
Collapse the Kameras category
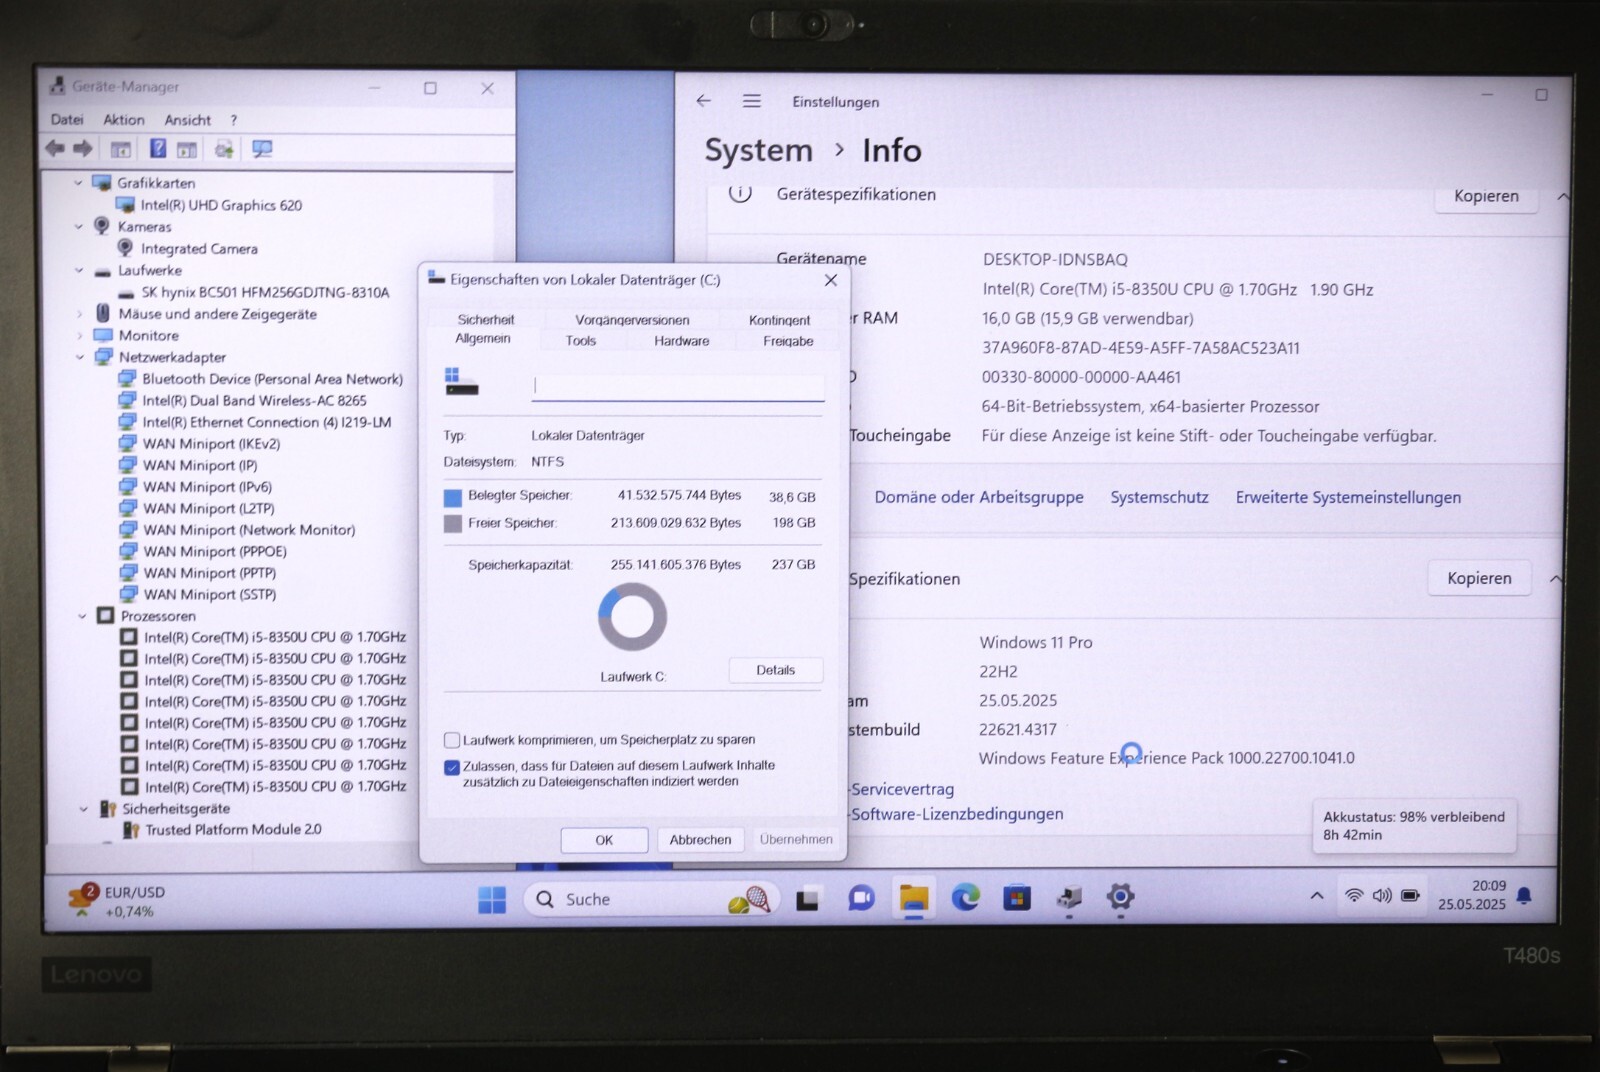coord(79,227)
